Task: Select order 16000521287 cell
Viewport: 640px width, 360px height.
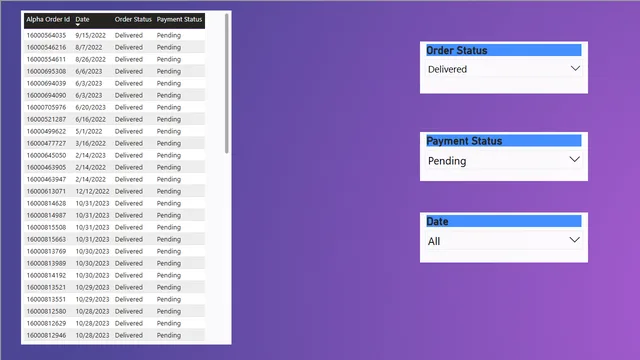Action: [x=46, y=120]
